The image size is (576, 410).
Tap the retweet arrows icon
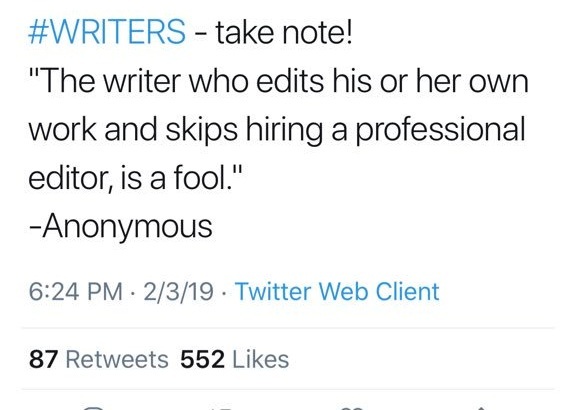[x=222, y=408]
